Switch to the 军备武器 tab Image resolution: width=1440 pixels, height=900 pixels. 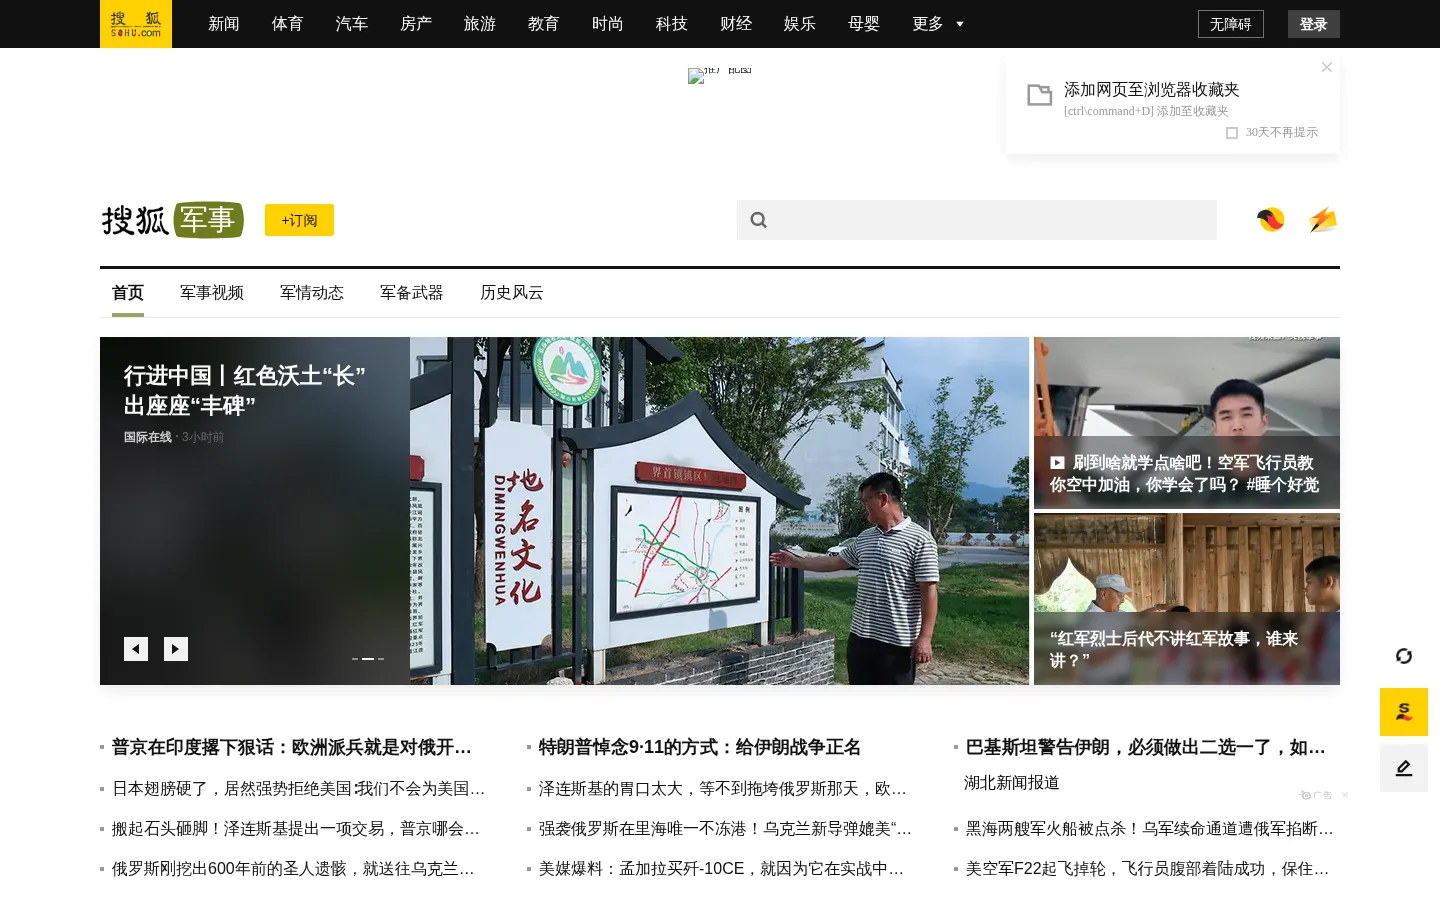pyautogui.click(x=412, y=293)
